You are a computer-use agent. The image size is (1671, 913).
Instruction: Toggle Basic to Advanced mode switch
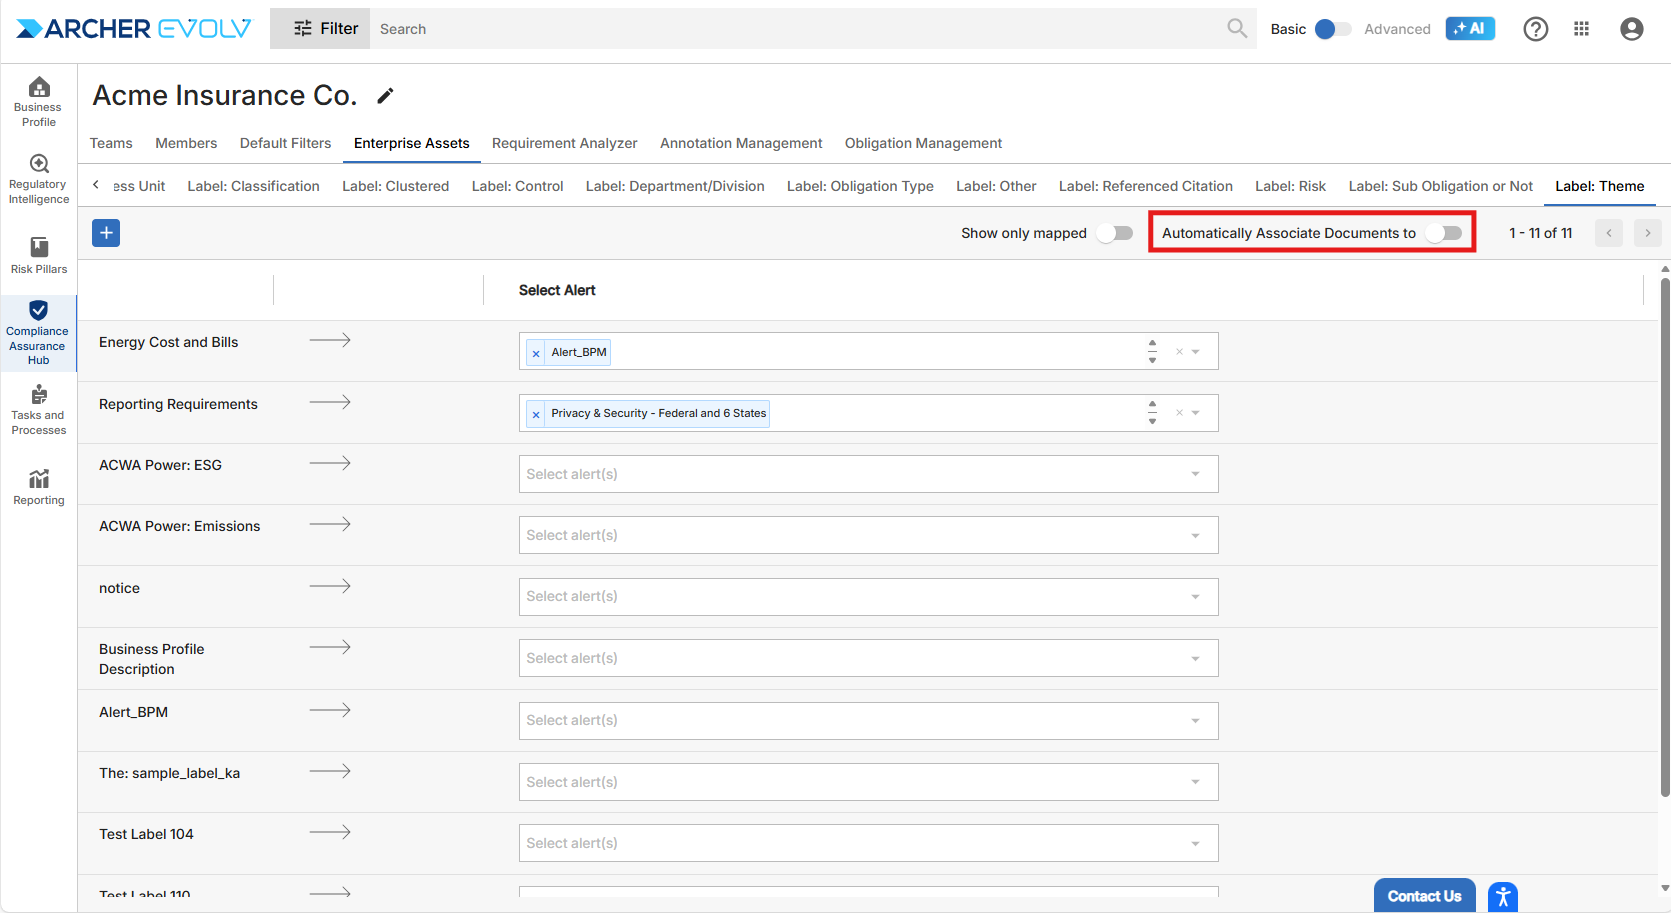1332,29
